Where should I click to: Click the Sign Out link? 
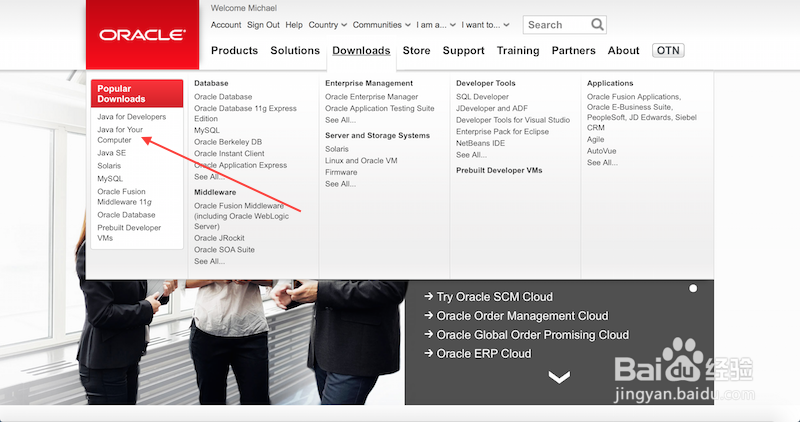(x=263, y=24)
